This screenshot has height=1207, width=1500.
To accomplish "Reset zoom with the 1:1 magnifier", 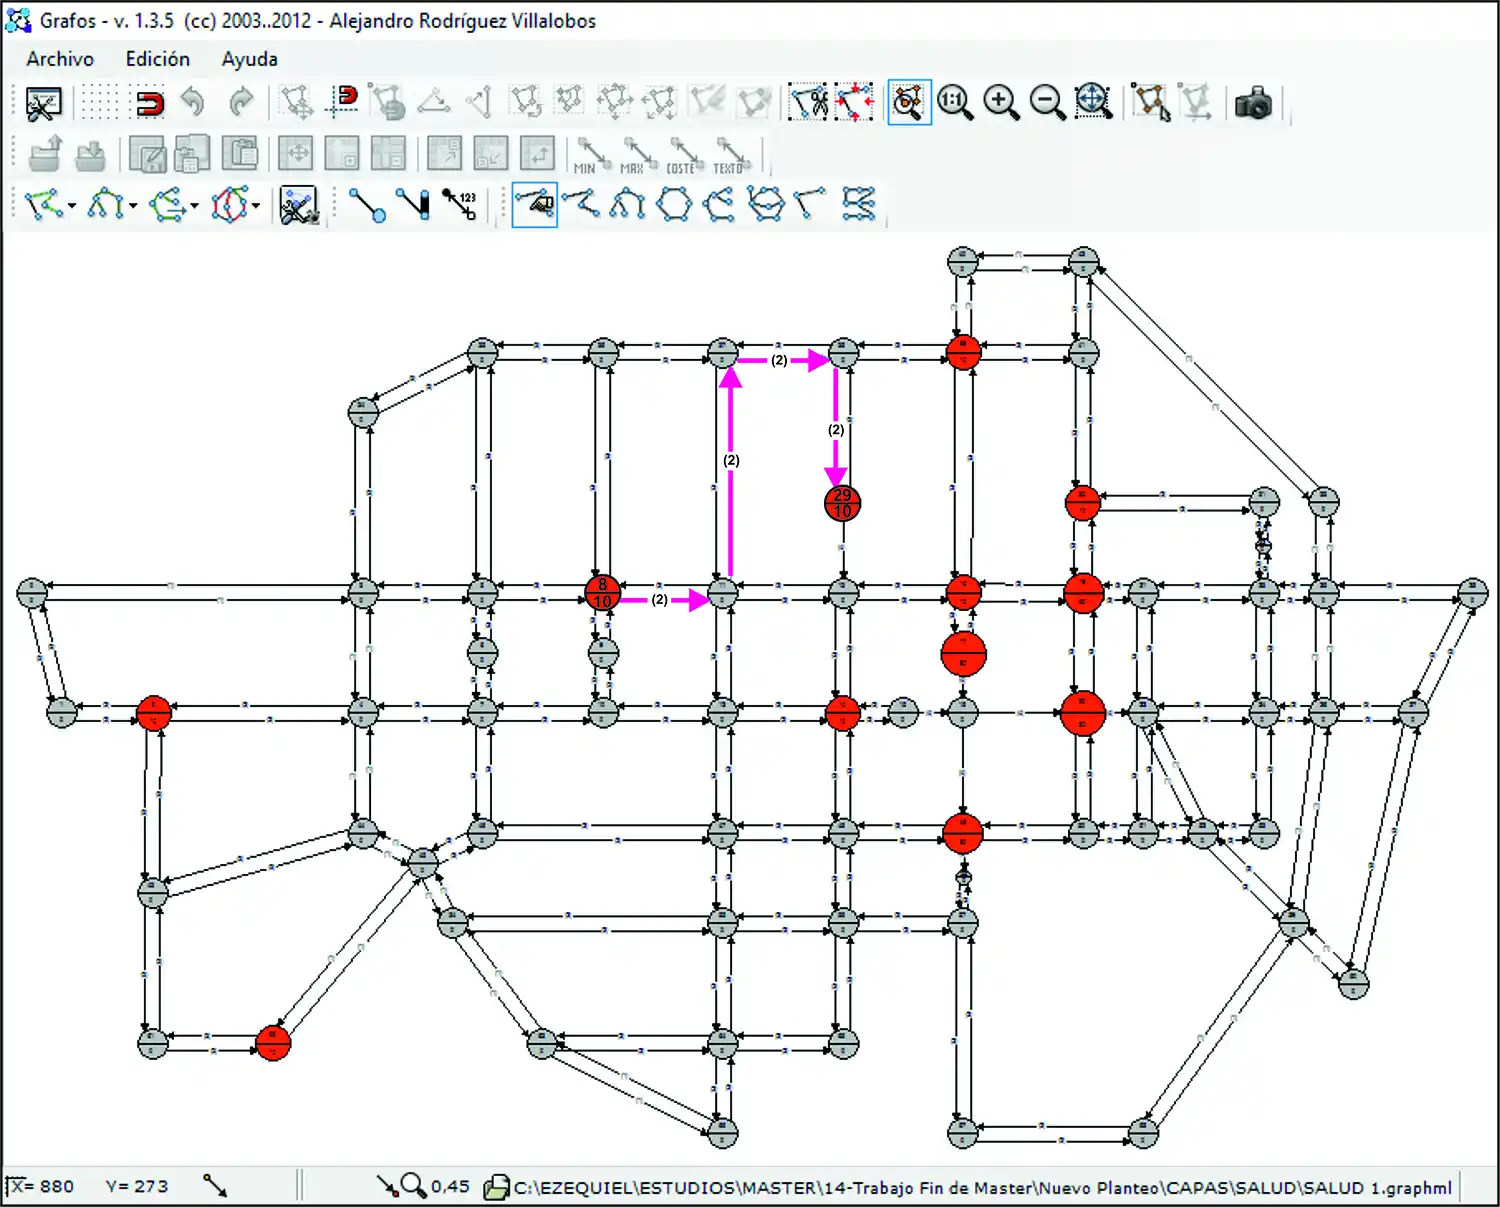I will click(955, 102).
